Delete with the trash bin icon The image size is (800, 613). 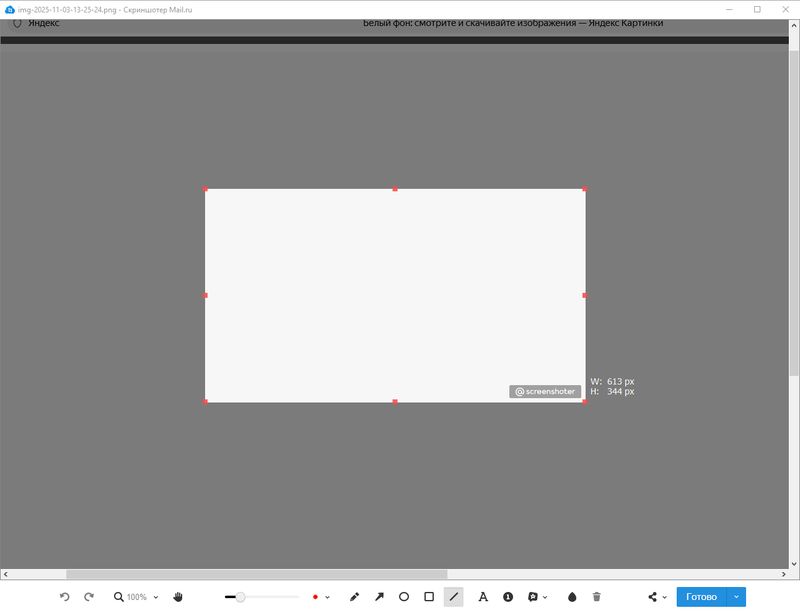[x=597, y=597]
